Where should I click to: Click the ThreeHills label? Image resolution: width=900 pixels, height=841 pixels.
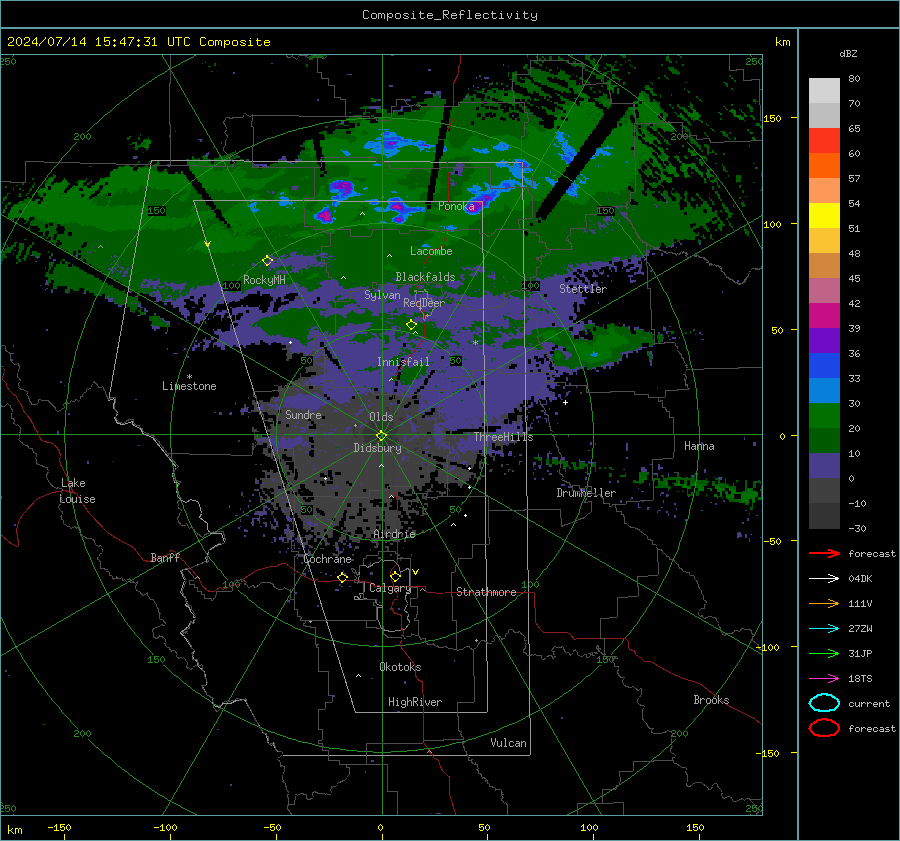[x=503, y=437]
